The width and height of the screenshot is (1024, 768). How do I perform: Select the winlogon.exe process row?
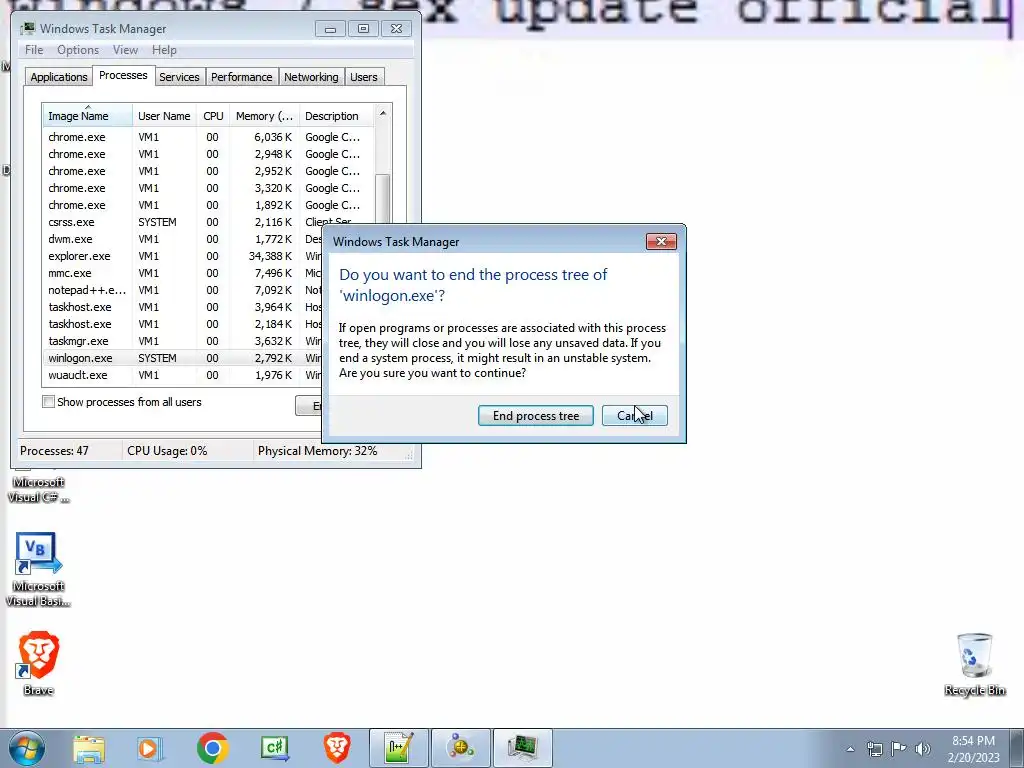pos(183,358)
